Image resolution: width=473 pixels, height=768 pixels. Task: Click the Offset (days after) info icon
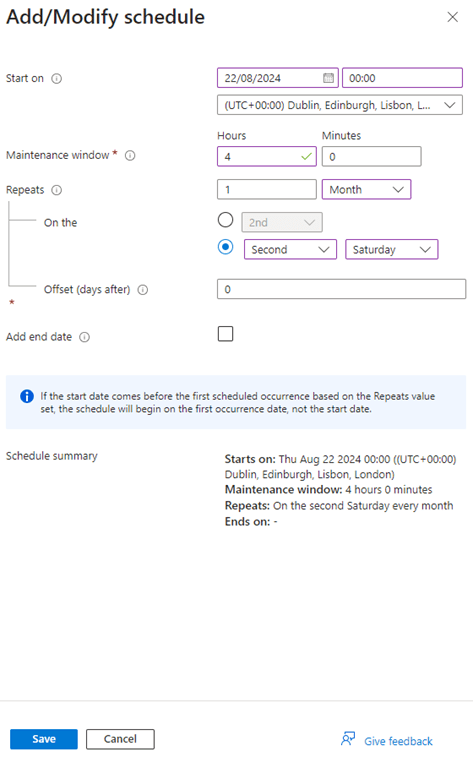click(x=142, y=290)
